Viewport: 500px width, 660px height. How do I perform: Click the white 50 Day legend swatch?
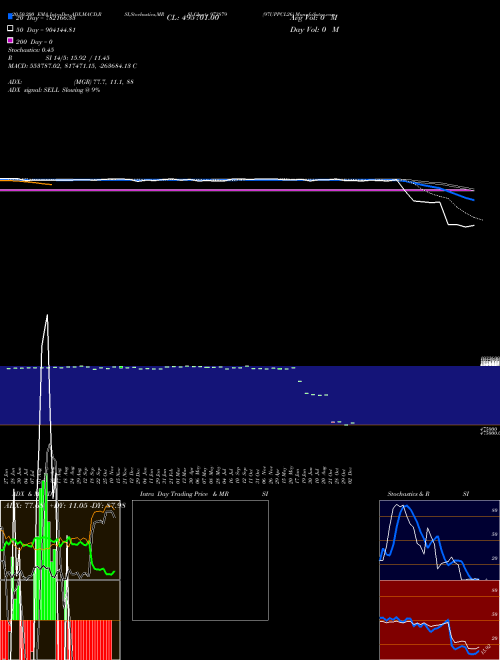pyautogui.click(x=11, y=28)
